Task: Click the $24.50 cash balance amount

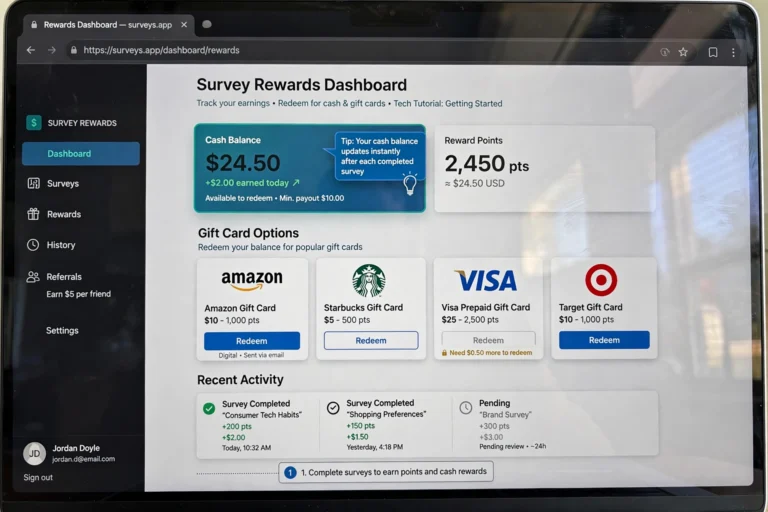Action: (x=243, y=163)
